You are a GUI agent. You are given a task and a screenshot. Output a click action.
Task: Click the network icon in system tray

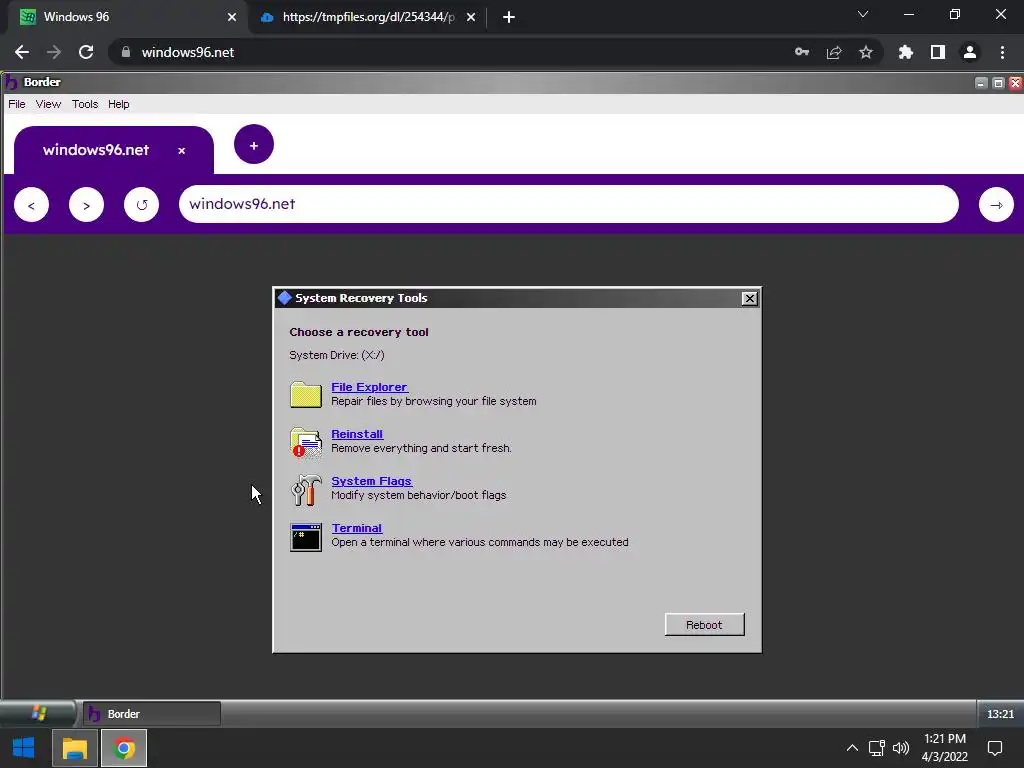point(876,748)
